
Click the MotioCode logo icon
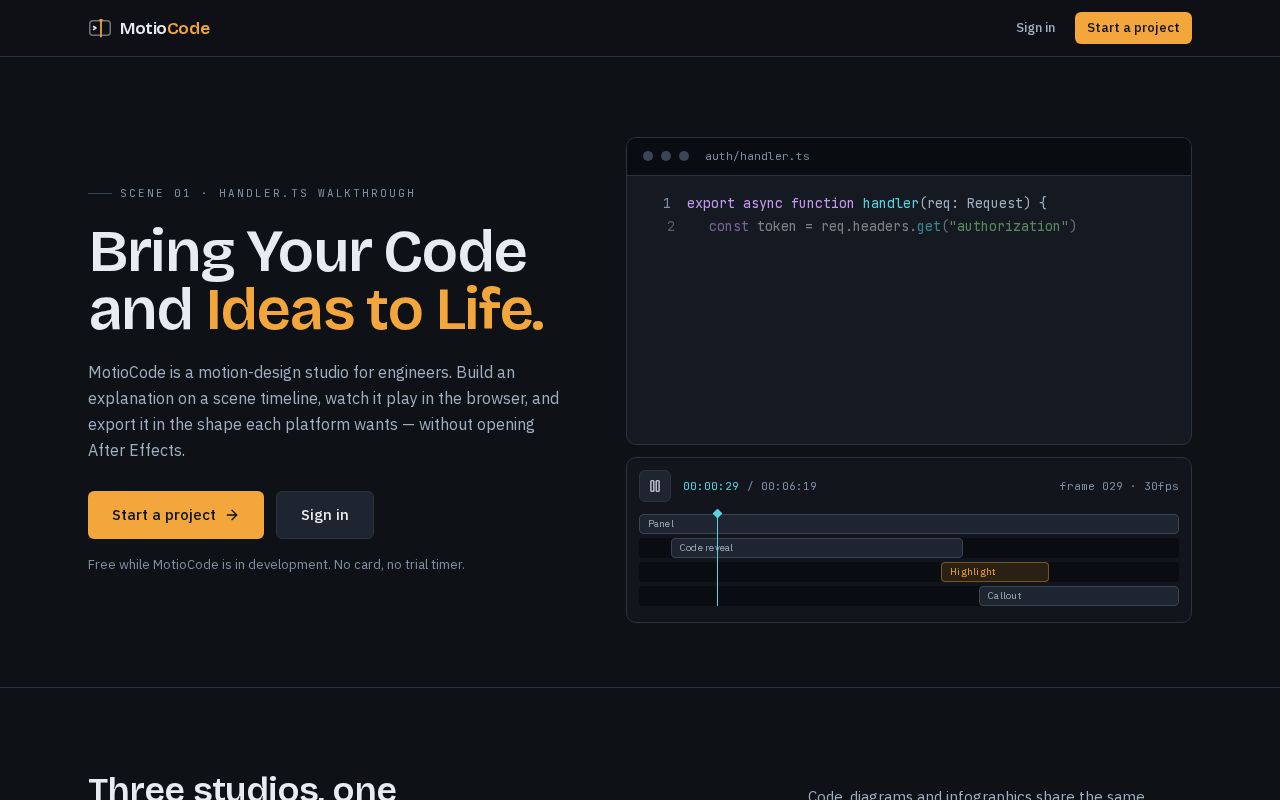point(100,28)
